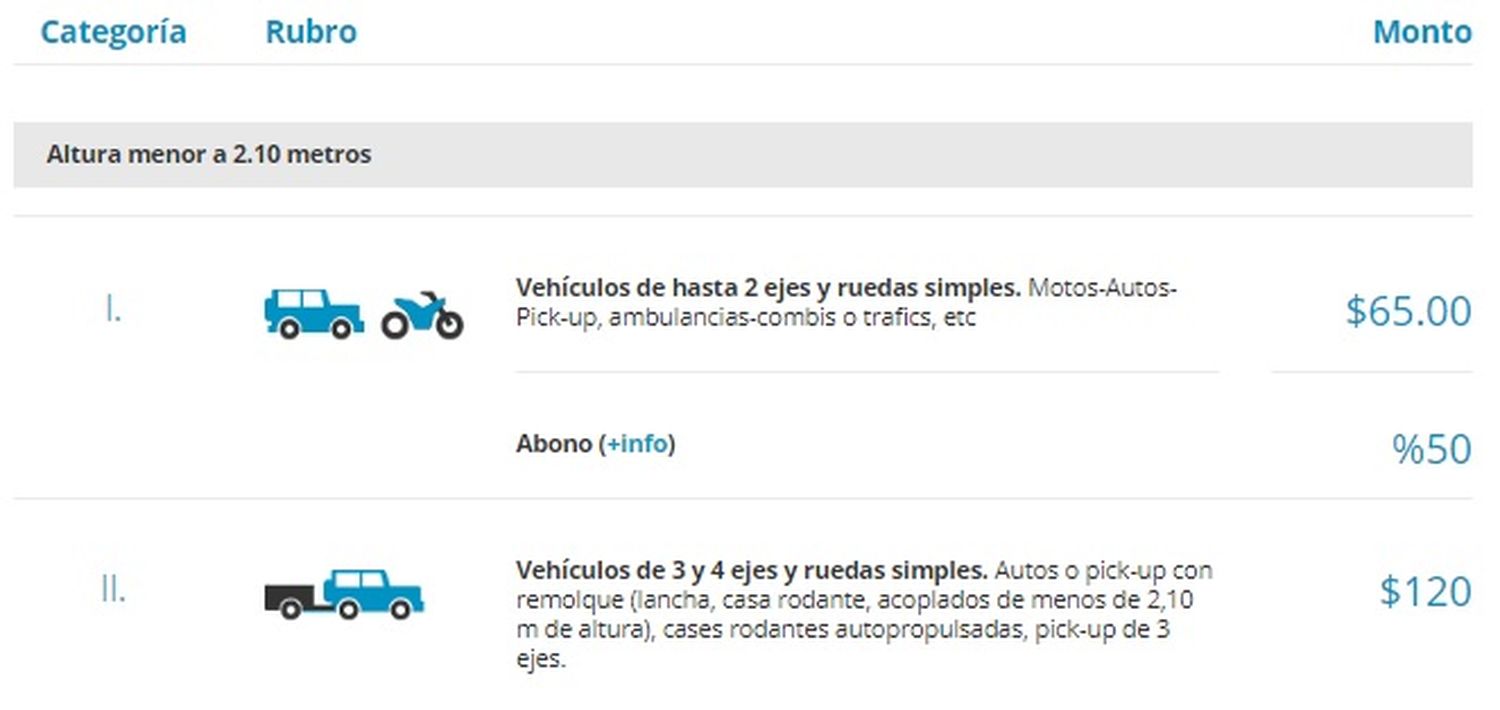The image size is (1500, 710).
Task: Click the car with trailer icon
Action: point(344,594)
